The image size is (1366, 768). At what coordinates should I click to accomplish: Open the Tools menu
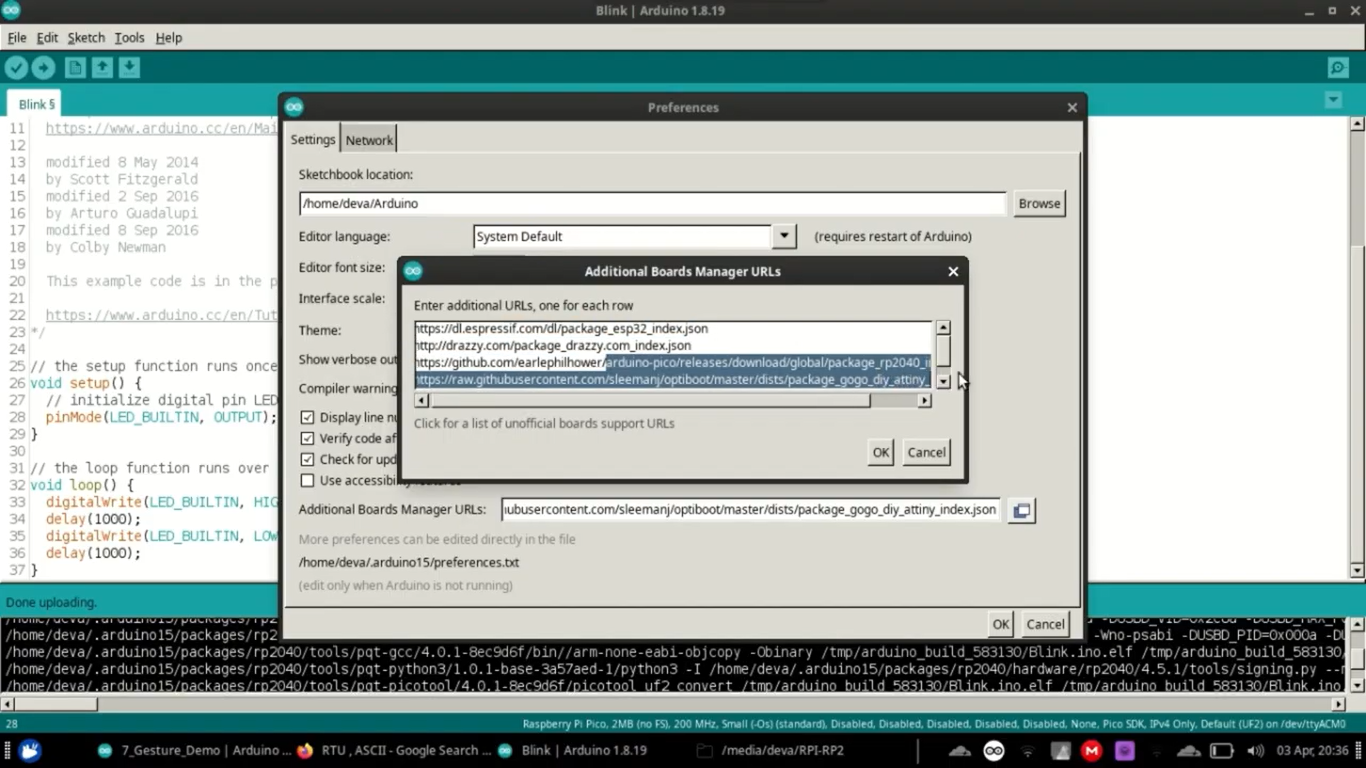tap(129, 37)
